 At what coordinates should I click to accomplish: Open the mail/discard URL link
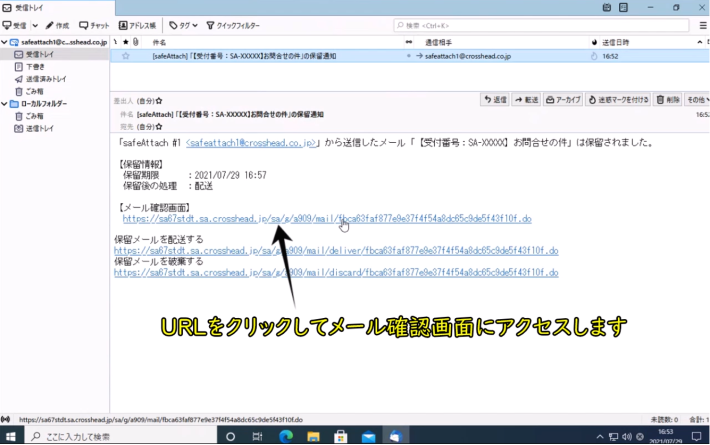[336, 273]
